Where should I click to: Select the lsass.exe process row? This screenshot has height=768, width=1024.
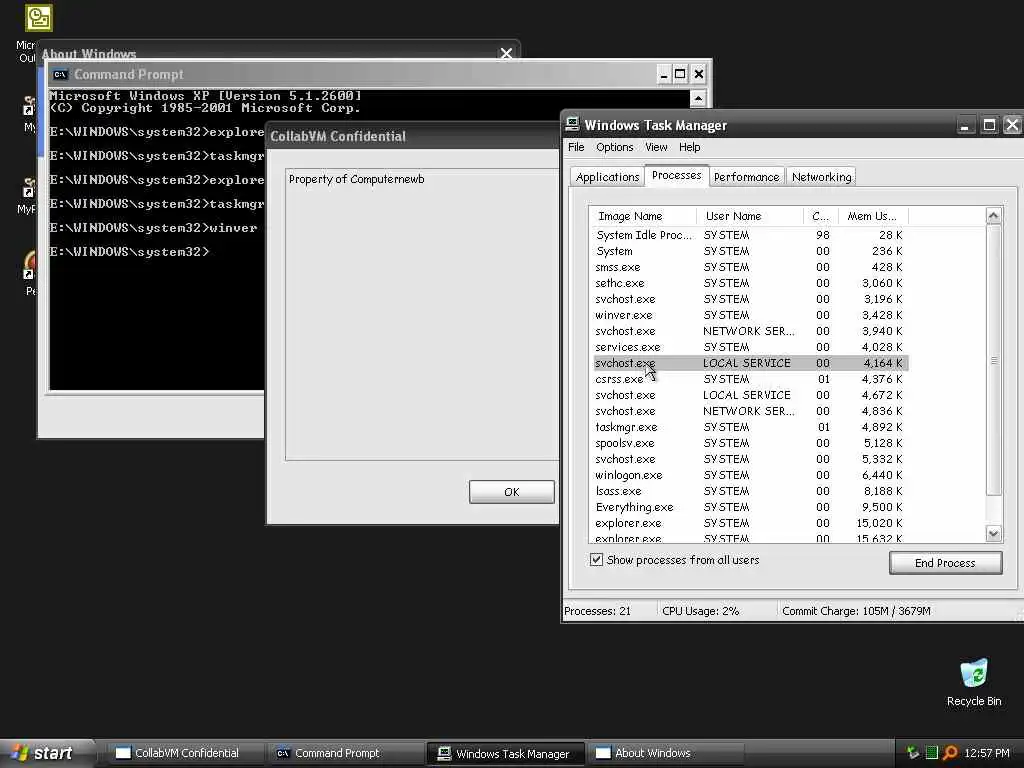click(749, 491)
